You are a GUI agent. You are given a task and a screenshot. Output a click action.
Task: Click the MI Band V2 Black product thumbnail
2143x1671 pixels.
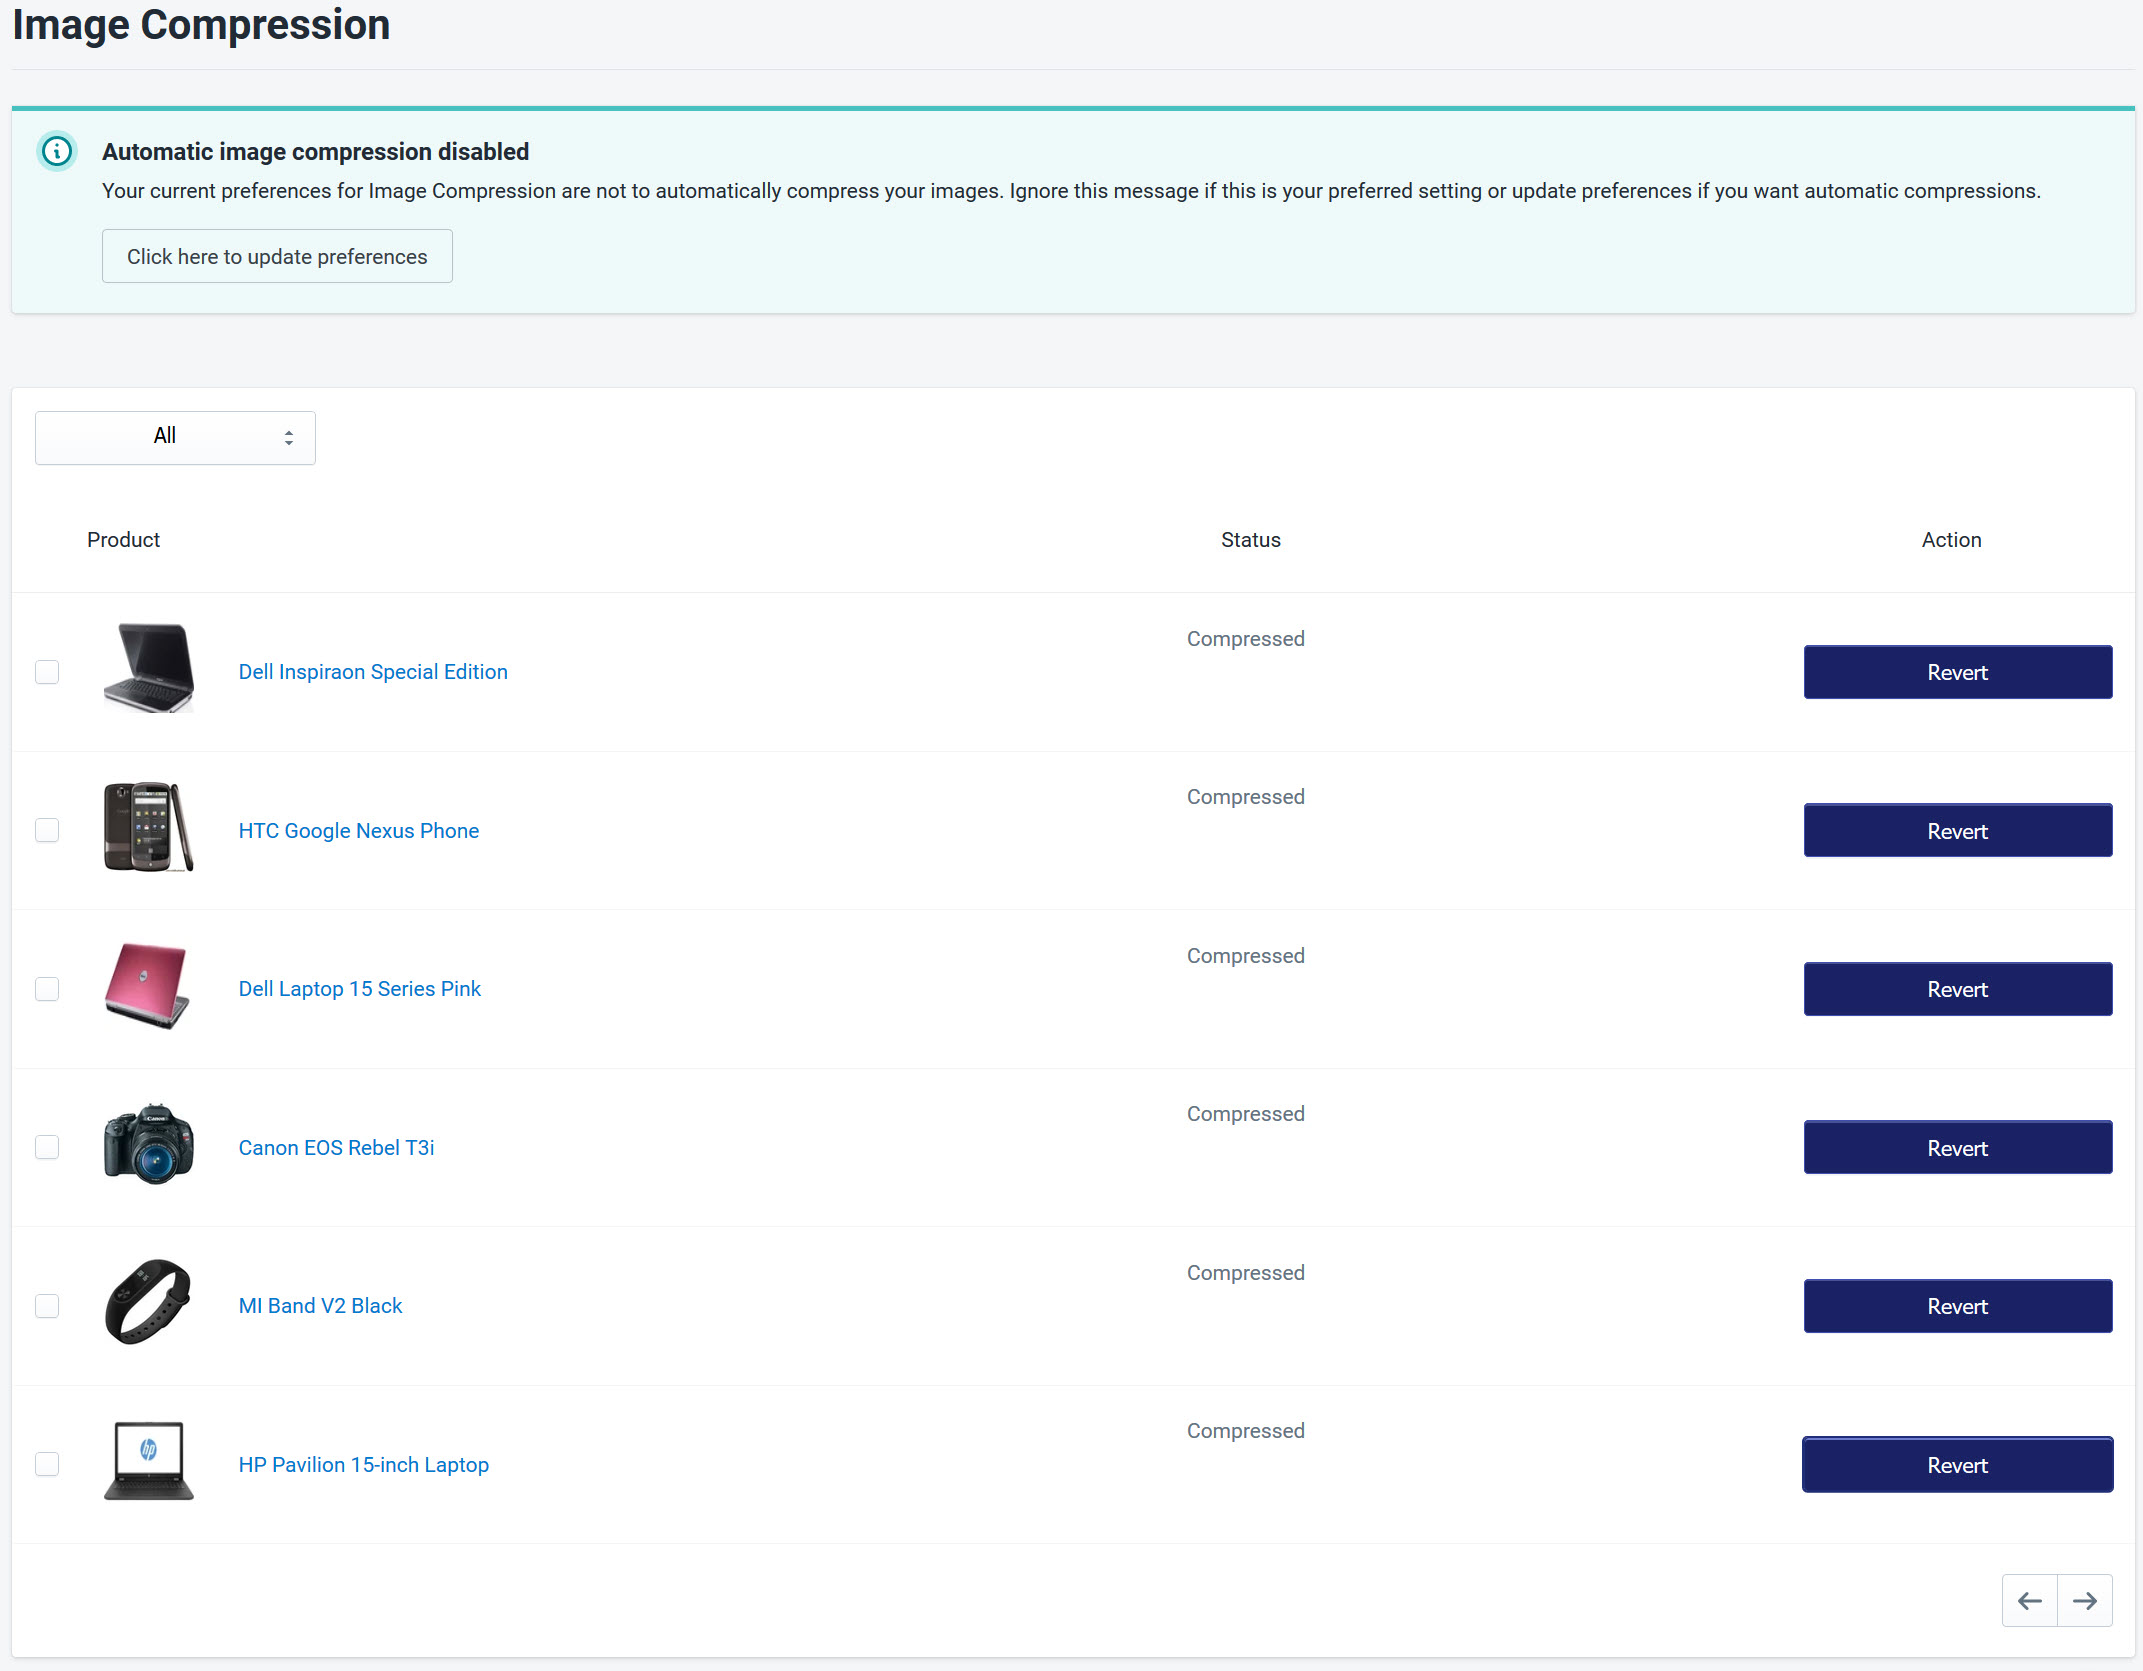(x=148, y=1302)
